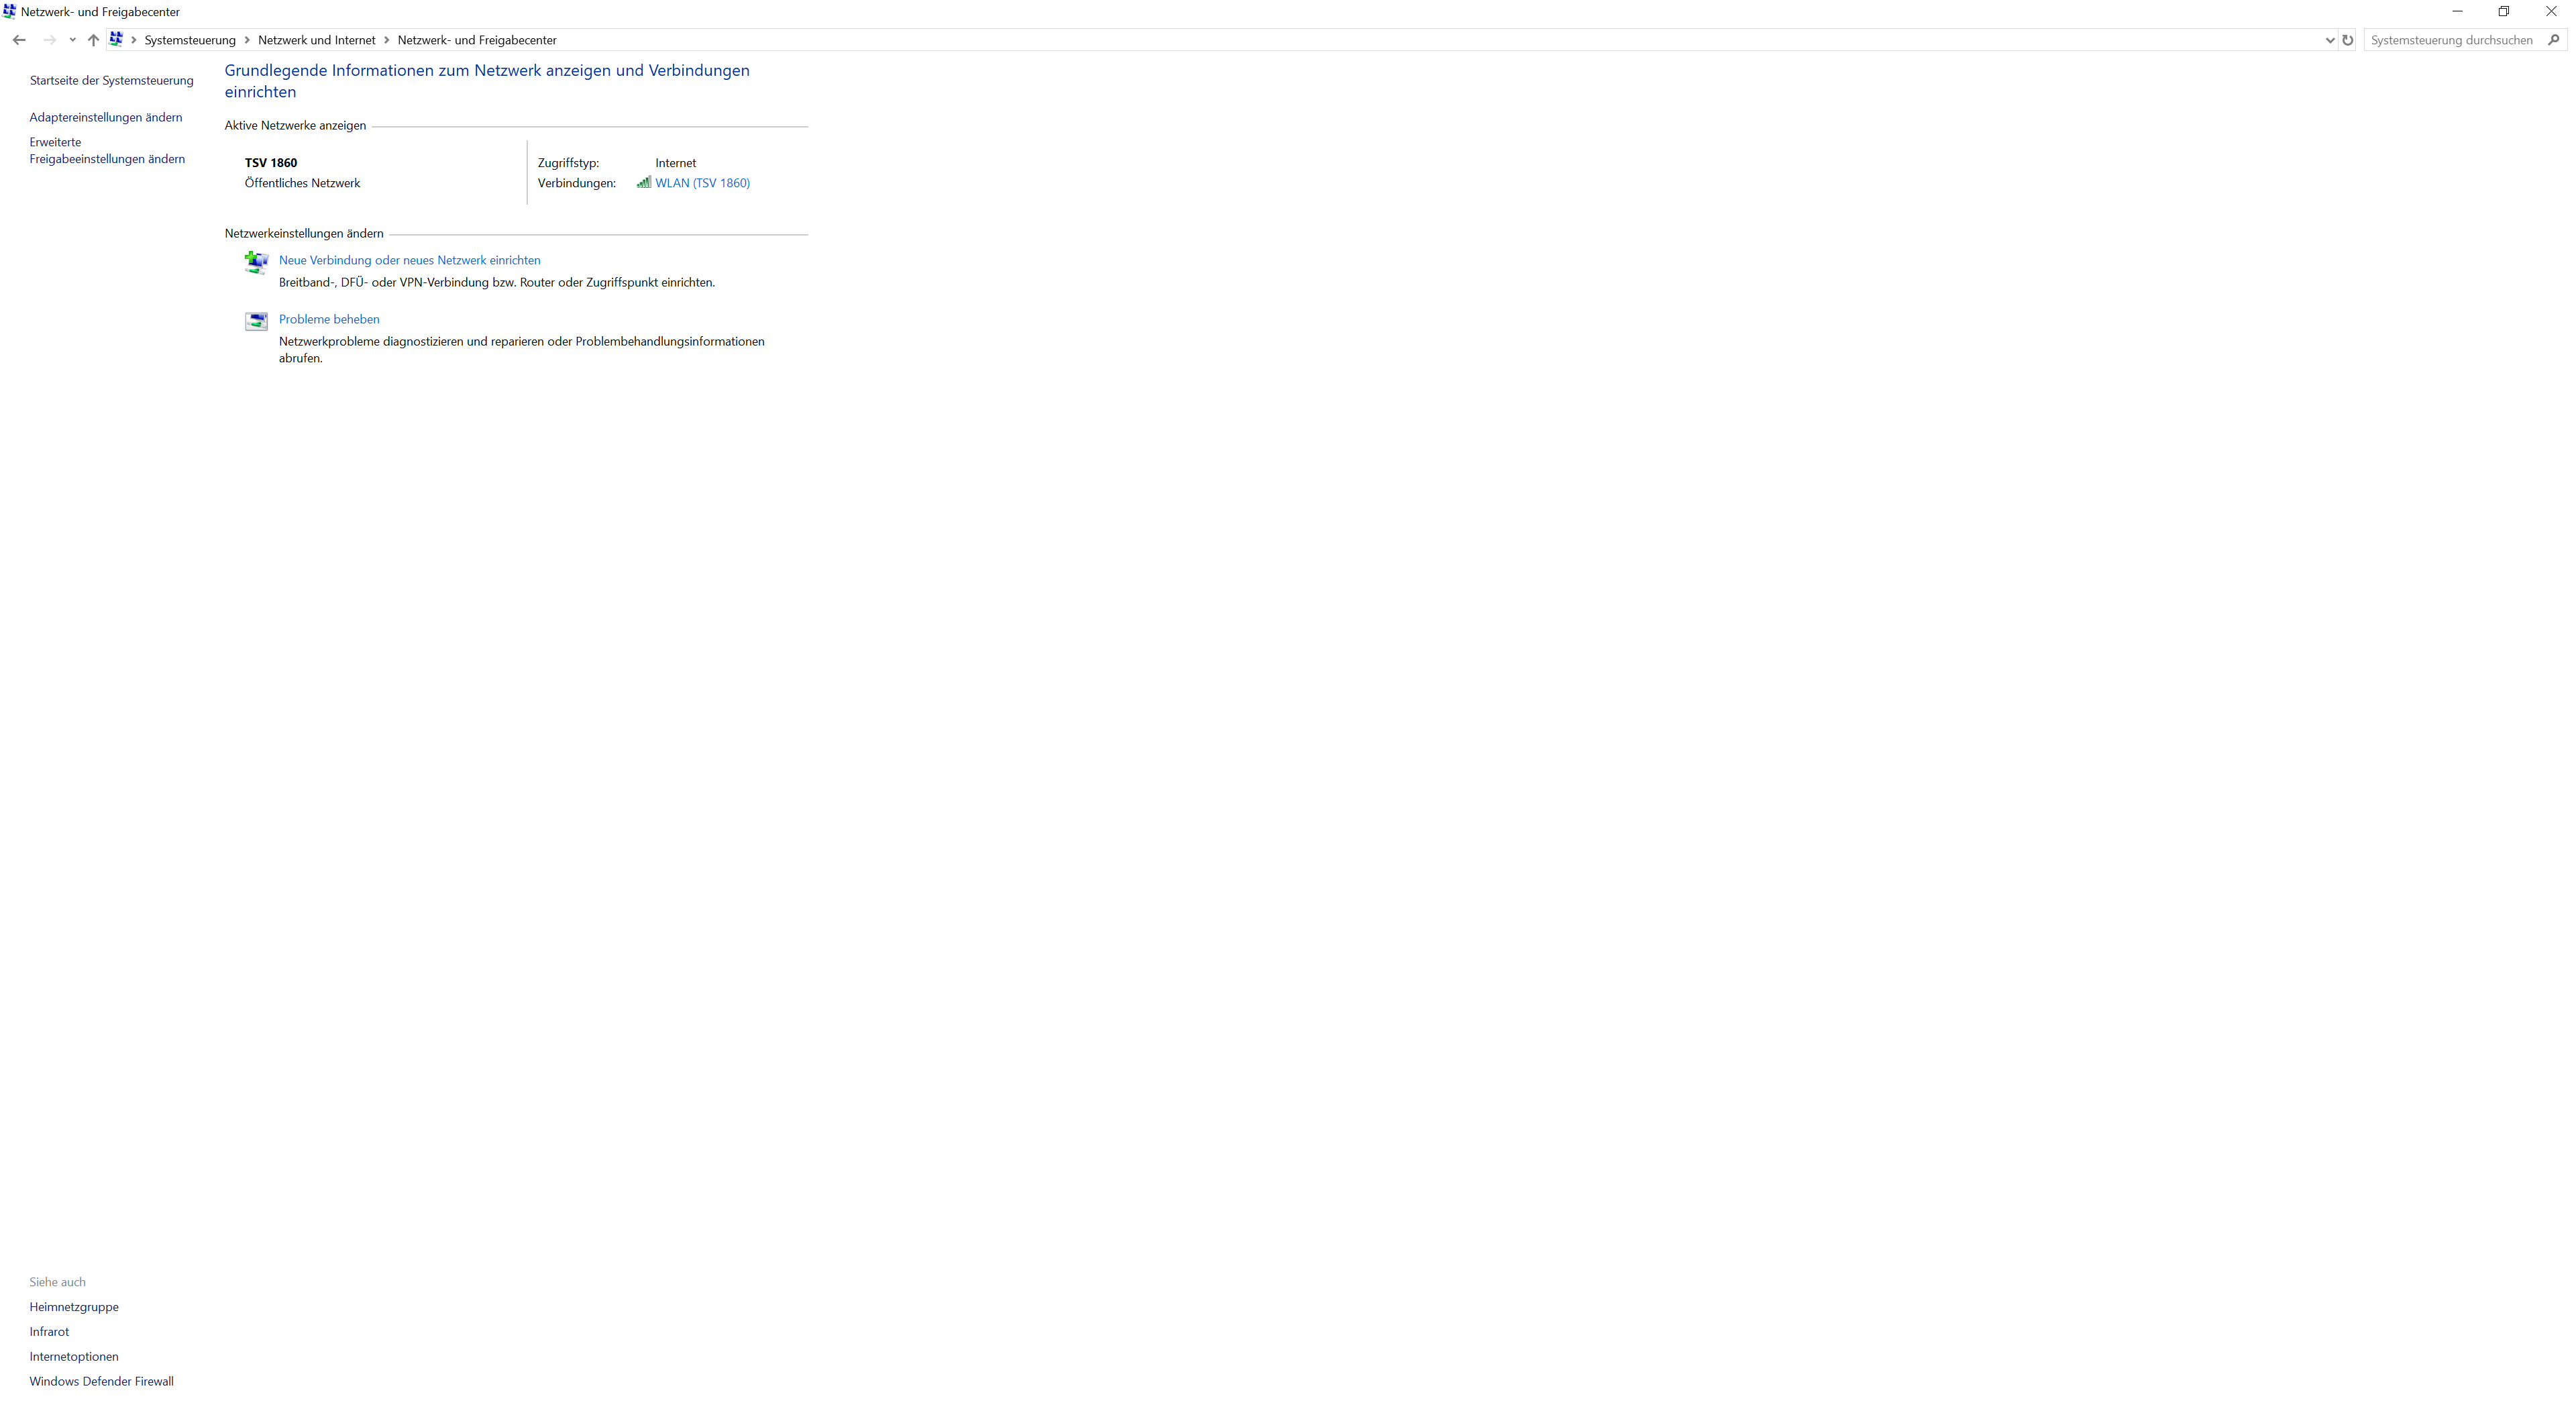
Task: Click the search magnifier icon
Action: (x=2553, y=40)
